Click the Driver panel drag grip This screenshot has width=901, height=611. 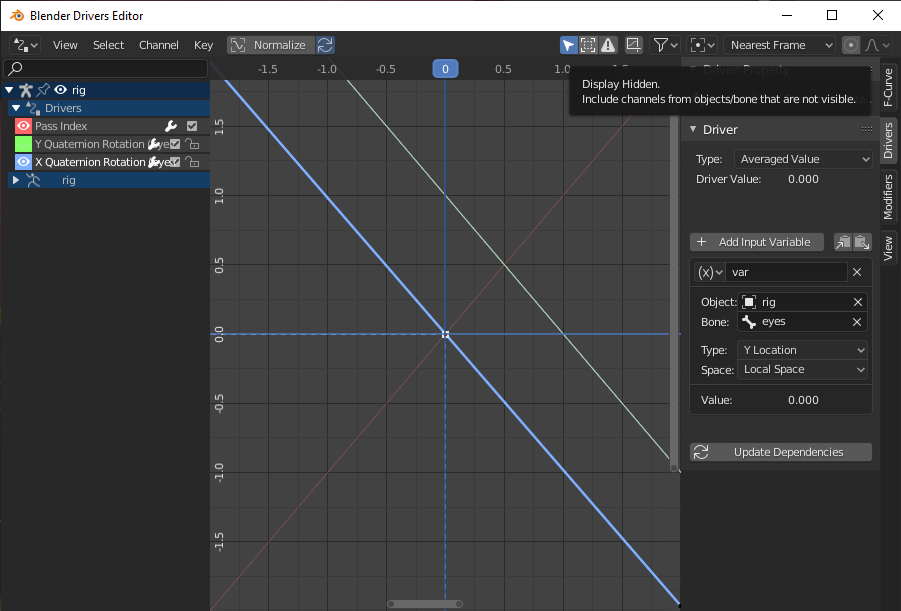tap(867, 129)
